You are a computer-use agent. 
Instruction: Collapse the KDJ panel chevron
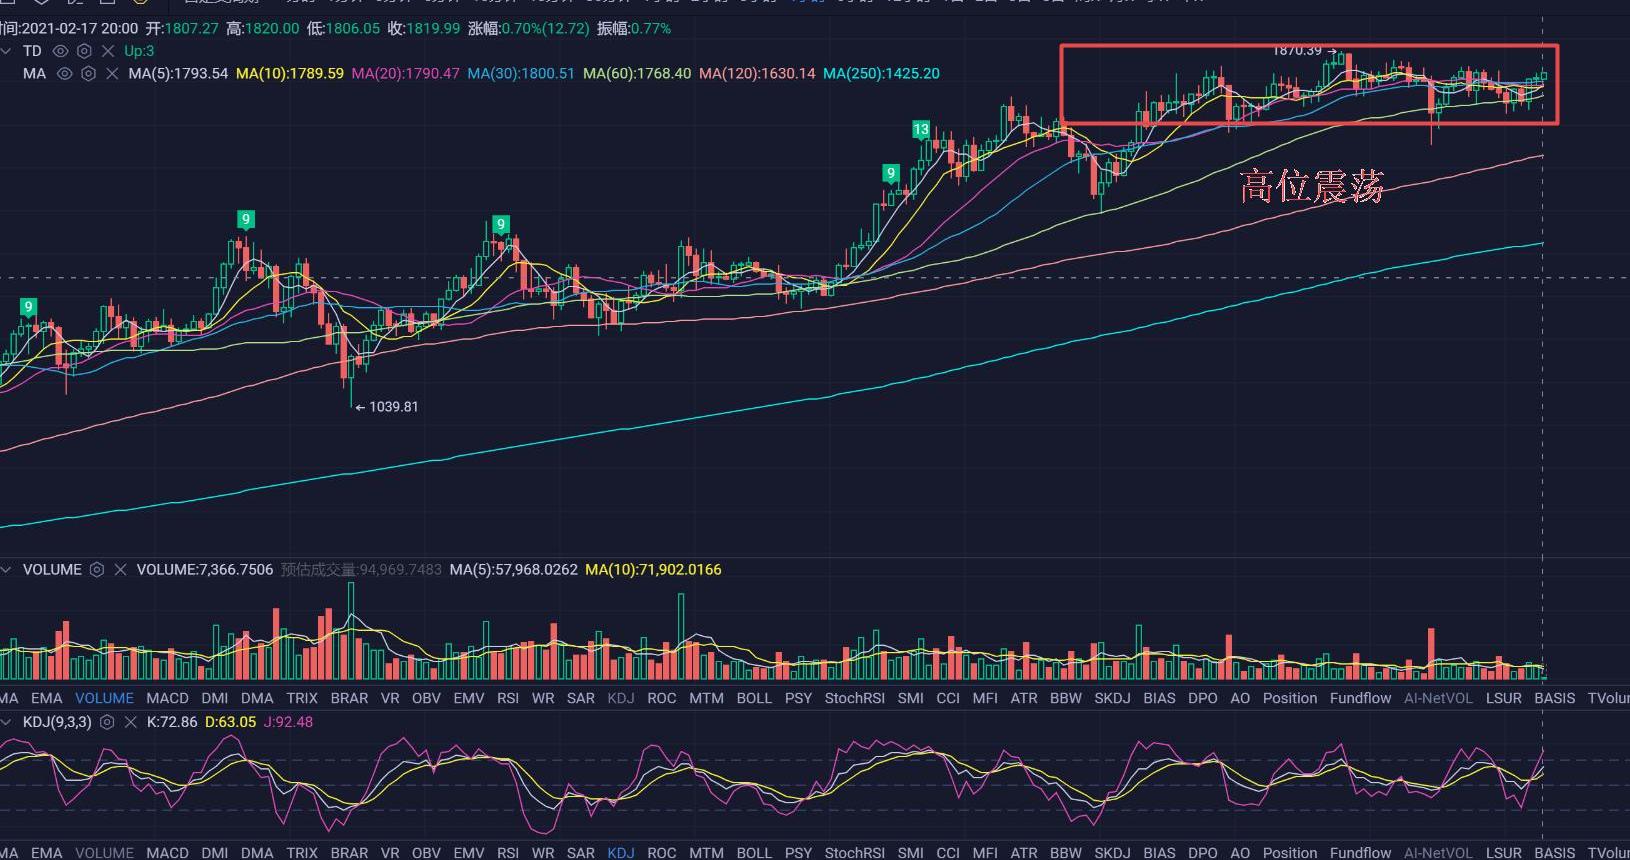pos(7,722)
